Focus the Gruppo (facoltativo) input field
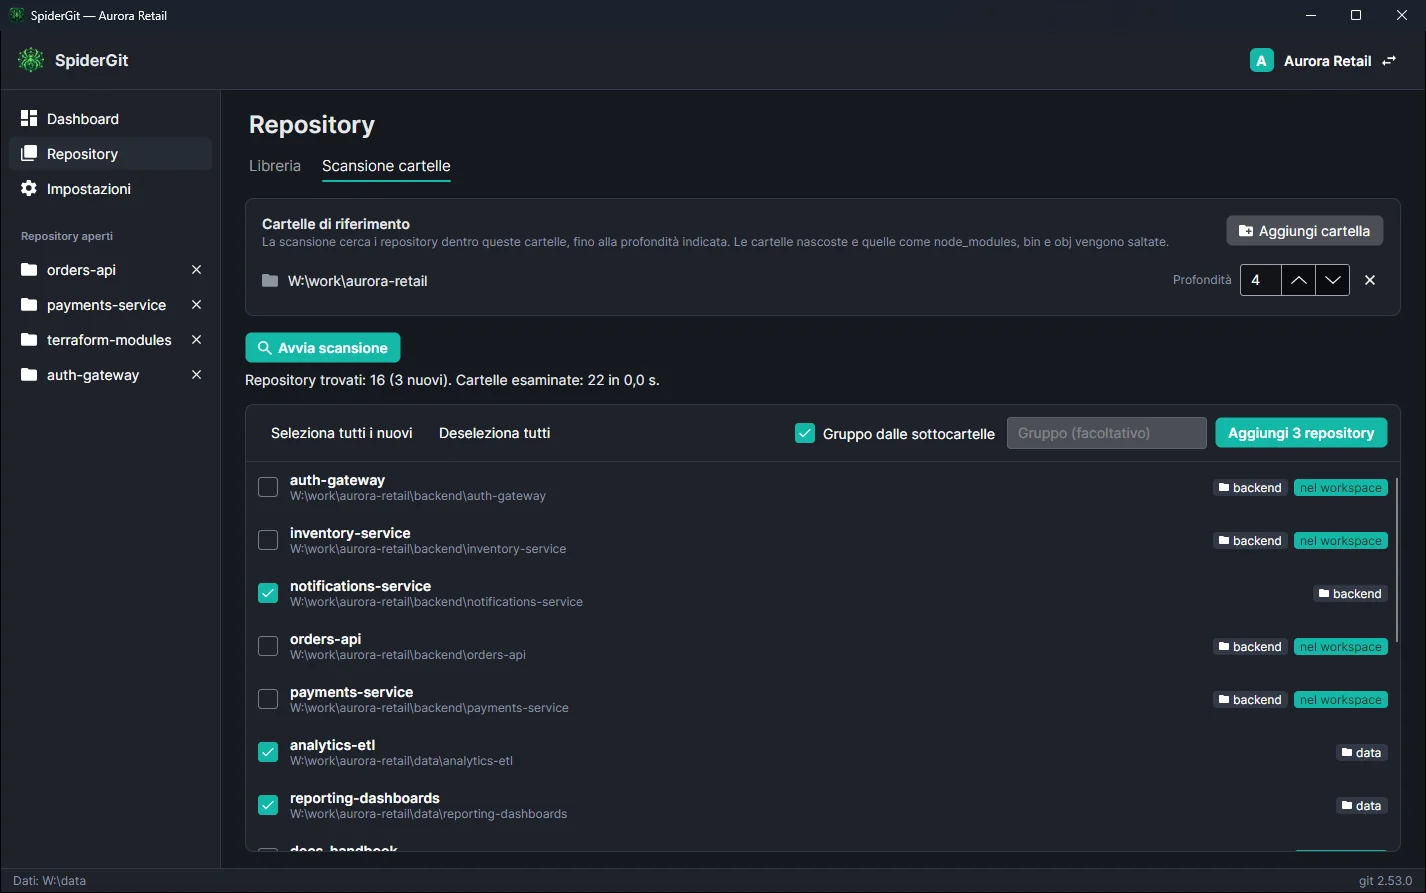1426x893 pixels. (1107, 433)
